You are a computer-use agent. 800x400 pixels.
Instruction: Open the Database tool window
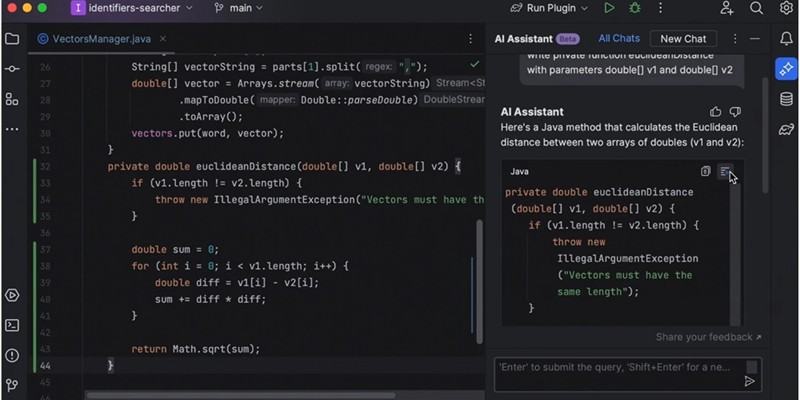click(x=785, y=99)
